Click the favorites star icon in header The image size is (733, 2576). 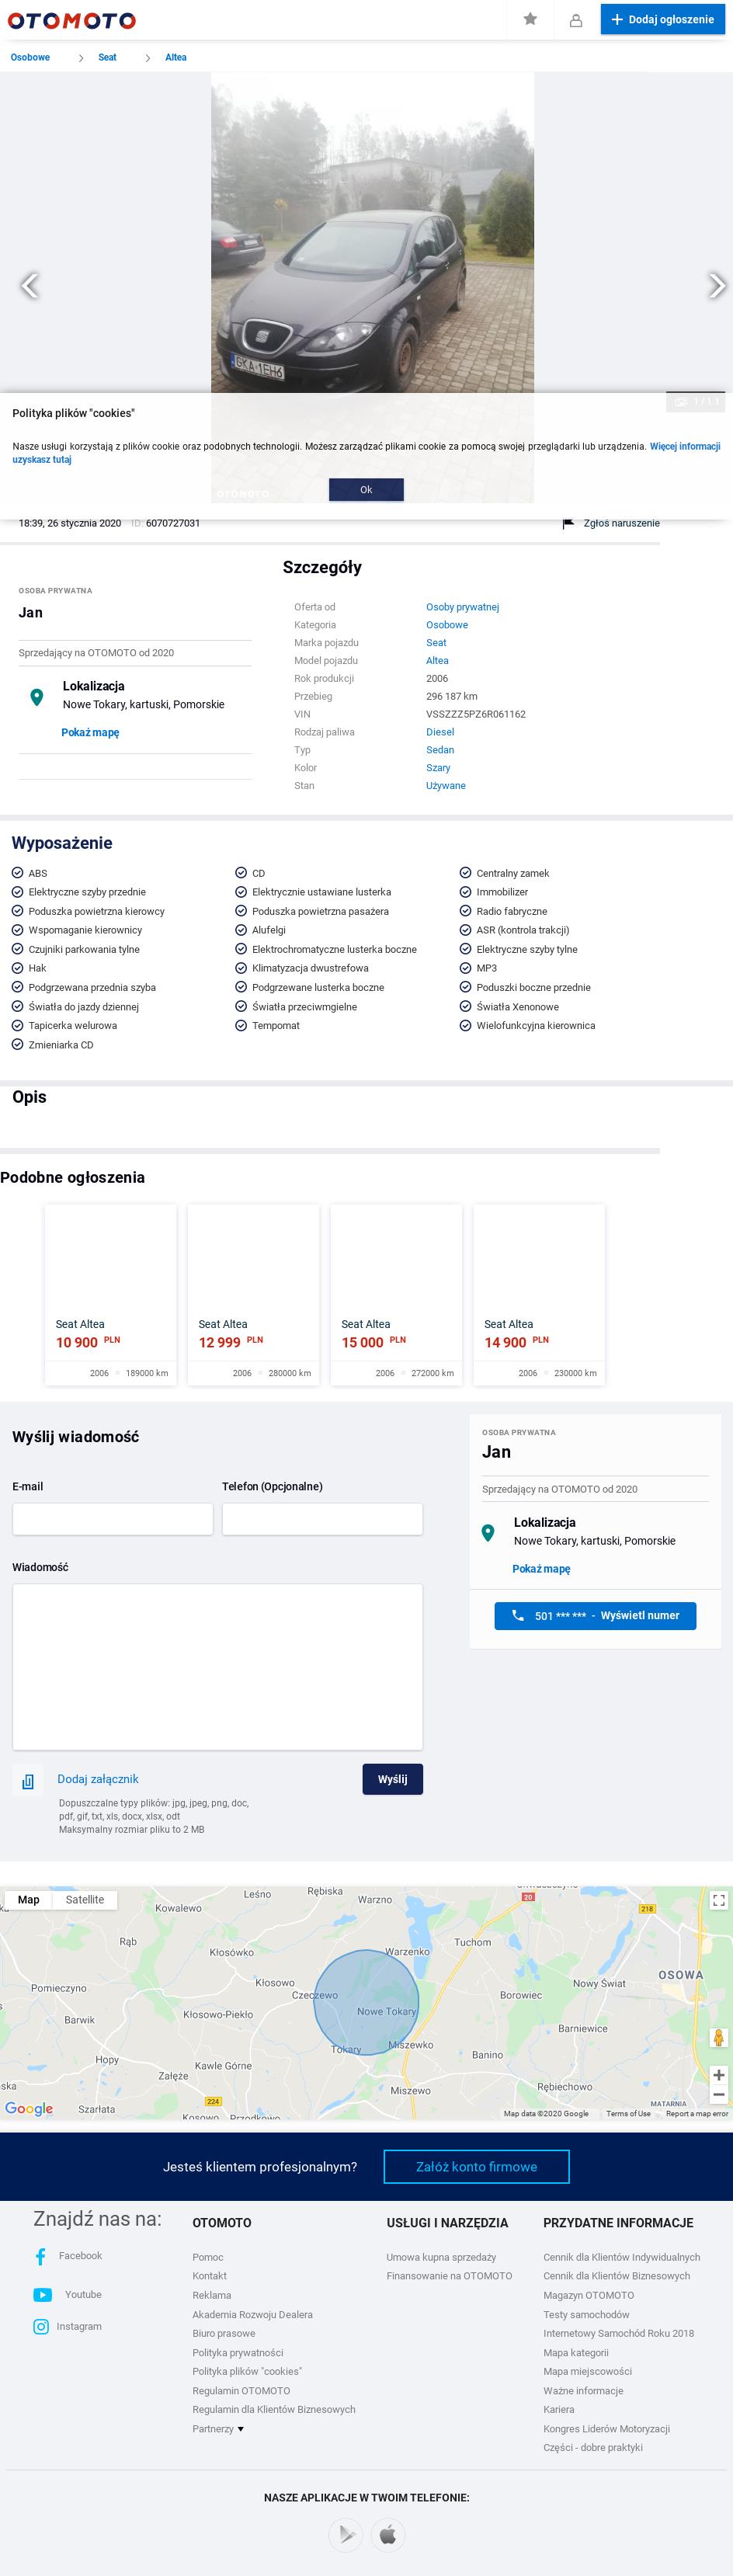(x=530, y=19)
